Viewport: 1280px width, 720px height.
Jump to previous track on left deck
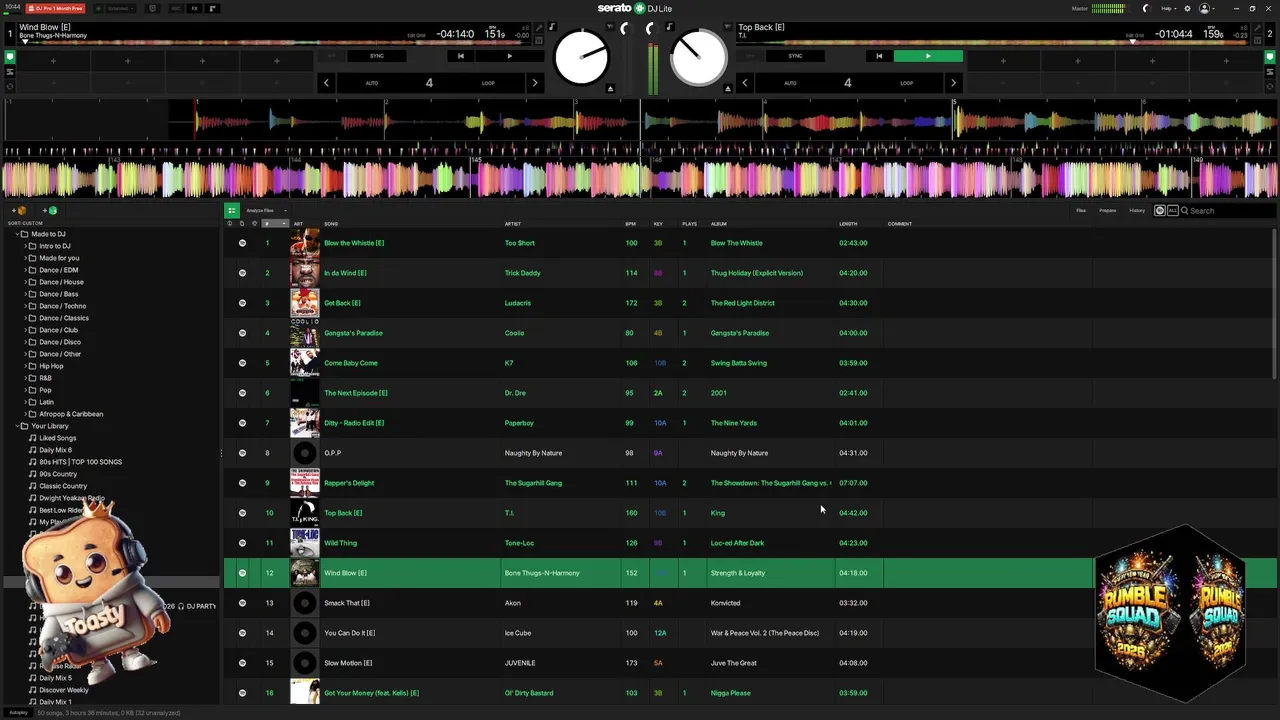(x=460, y=56)
